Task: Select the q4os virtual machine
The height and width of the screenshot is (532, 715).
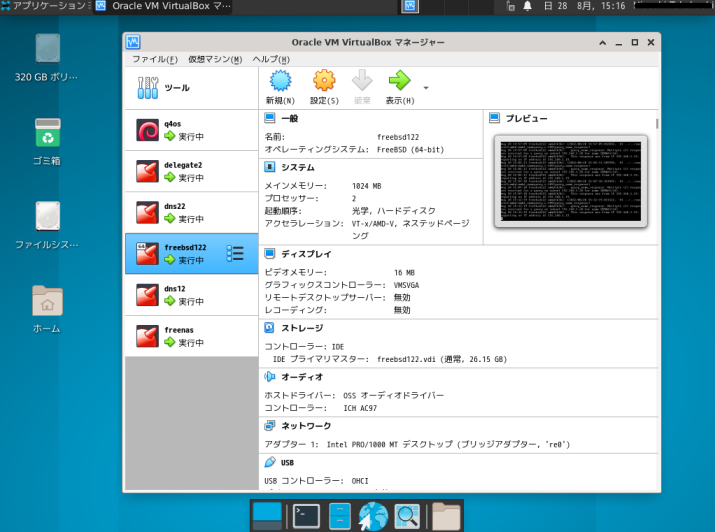Action: click(x=192, y=130)
